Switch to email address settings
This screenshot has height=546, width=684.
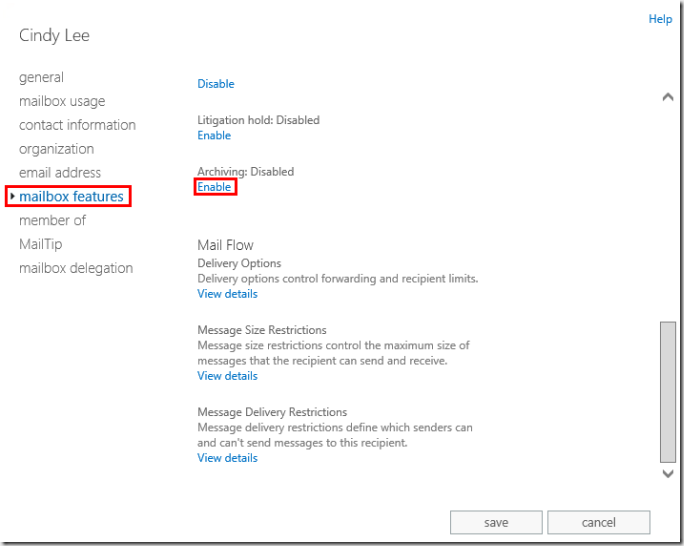click(x=60, y=172)
